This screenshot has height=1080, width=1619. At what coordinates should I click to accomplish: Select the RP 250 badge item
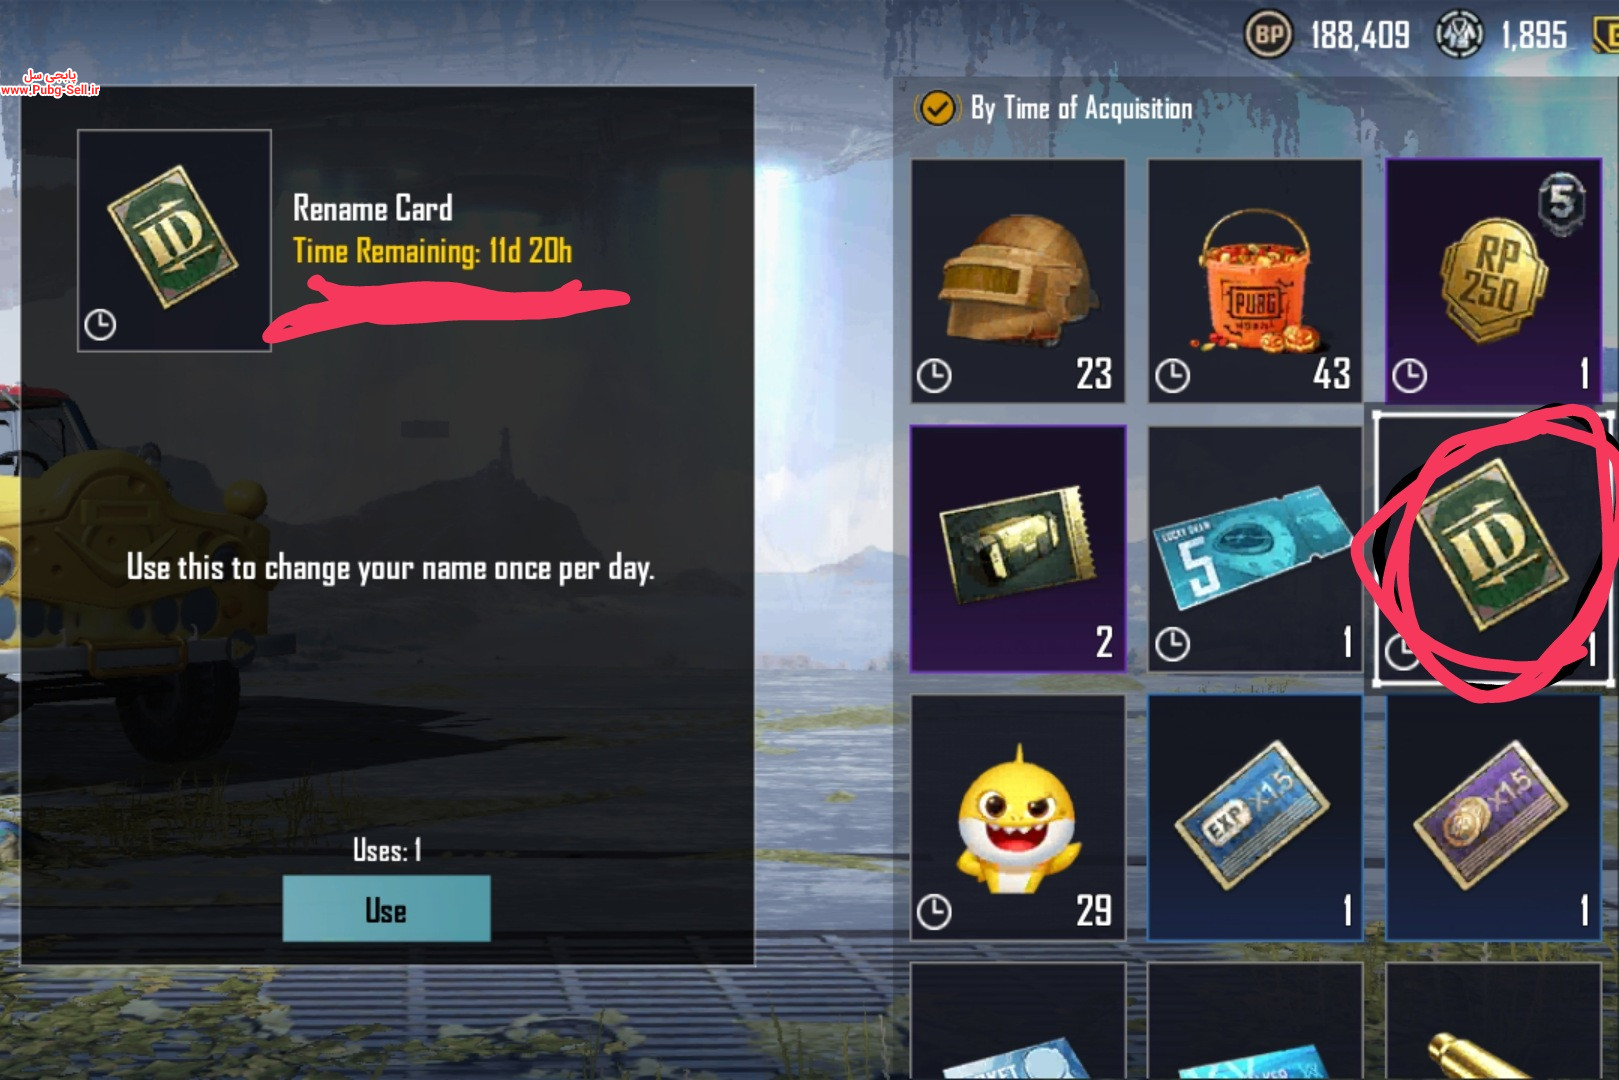[1493, 281]
